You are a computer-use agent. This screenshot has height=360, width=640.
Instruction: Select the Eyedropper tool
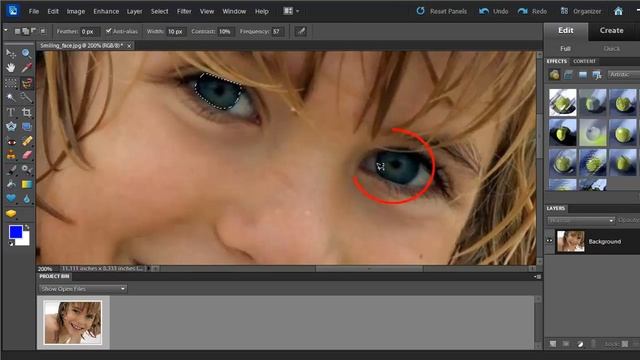tap(26, 68)
